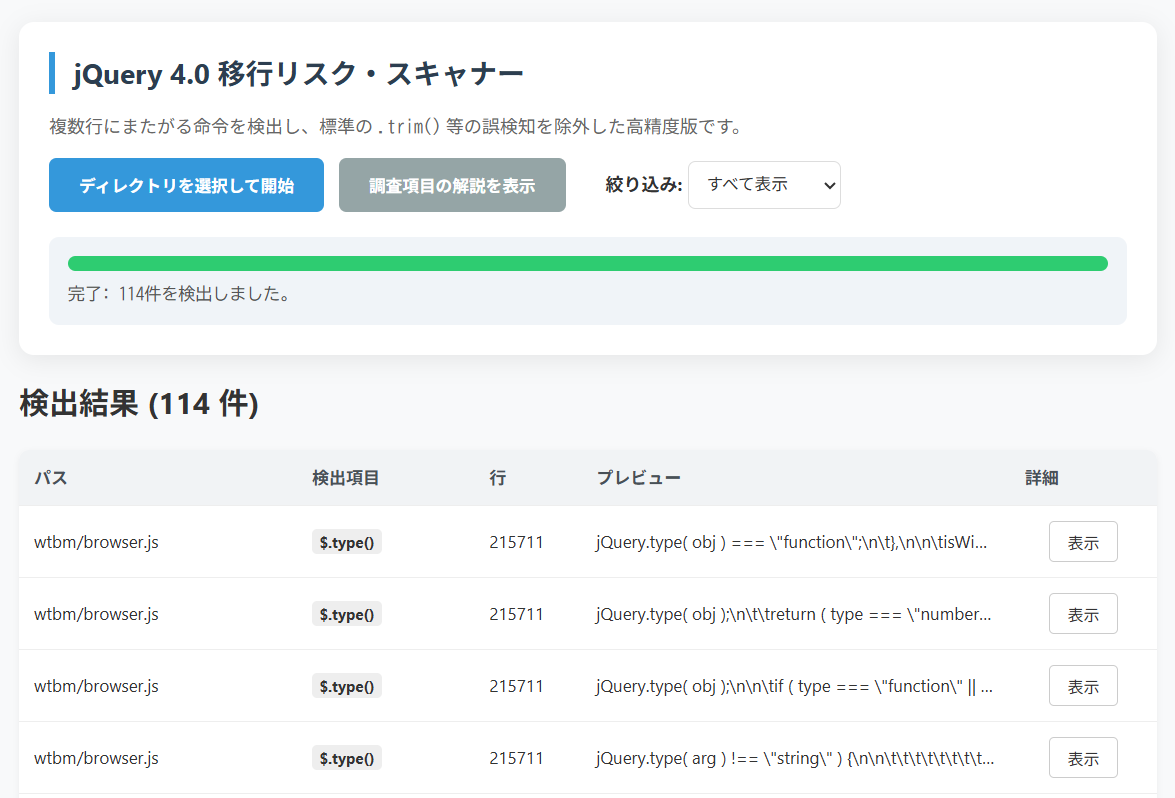
Task: Open the 絞り込み filter dropdown
Action: coord(764,185)
